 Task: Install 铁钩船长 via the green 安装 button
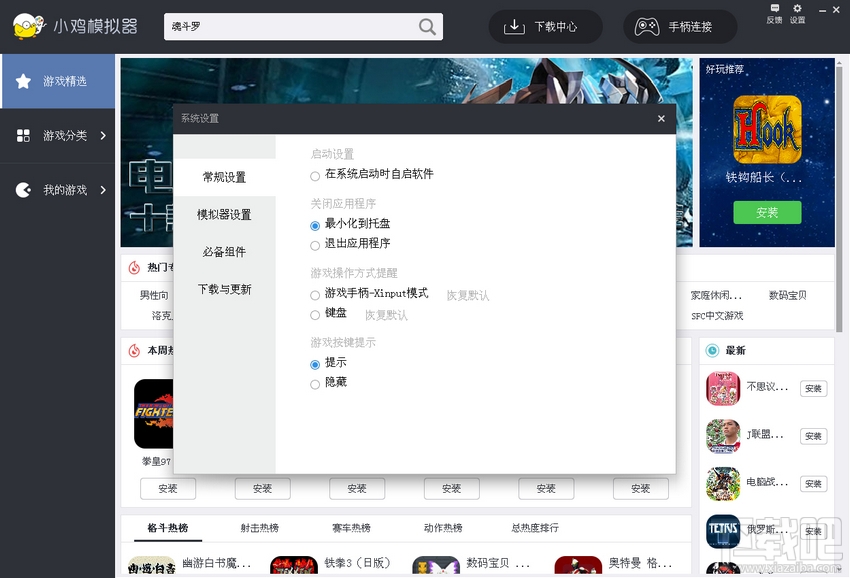[x=766, y=212]
